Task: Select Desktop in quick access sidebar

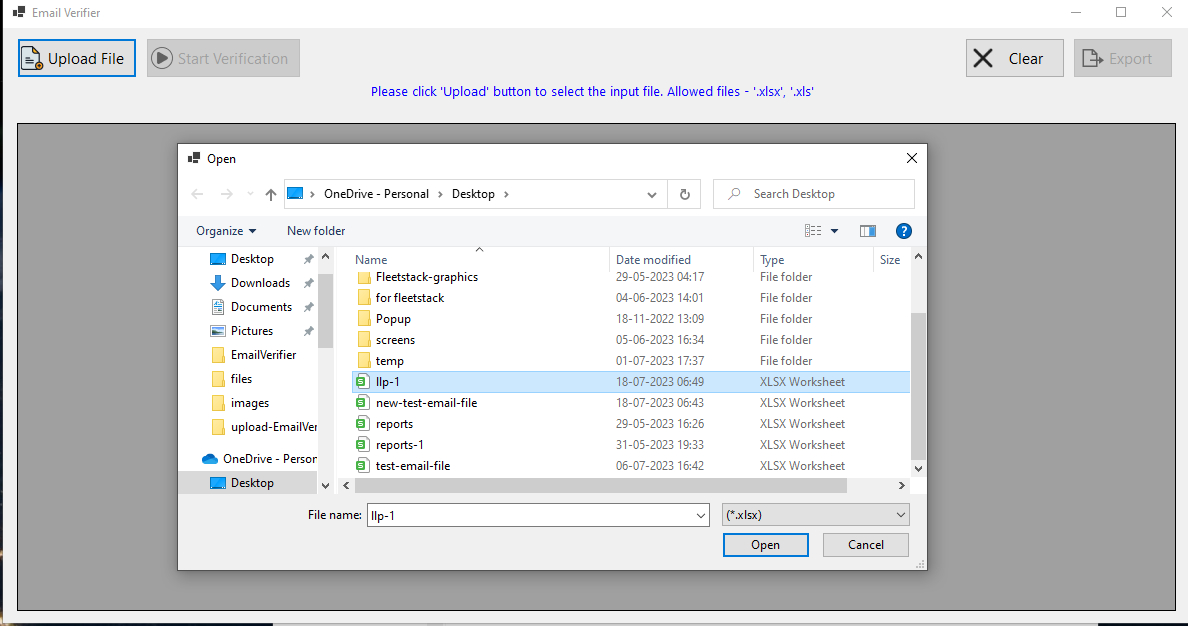Action: pos(252,259)
